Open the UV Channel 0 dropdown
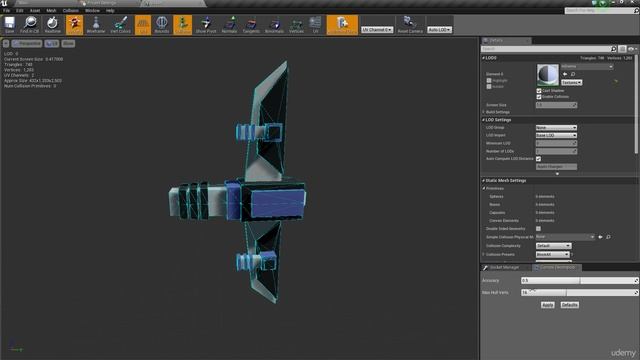This screenshot has width=640, height=360. click(377, 30)
